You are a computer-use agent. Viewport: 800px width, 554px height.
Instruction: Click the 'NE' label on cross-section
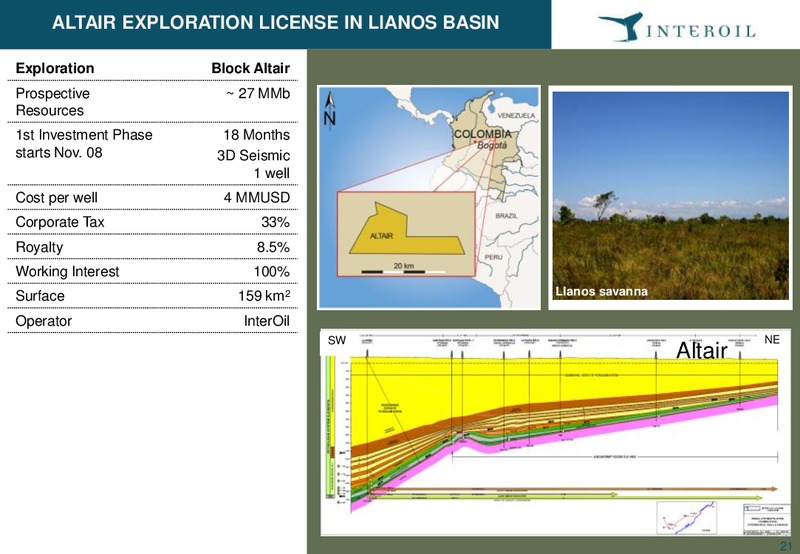point(772,340)
